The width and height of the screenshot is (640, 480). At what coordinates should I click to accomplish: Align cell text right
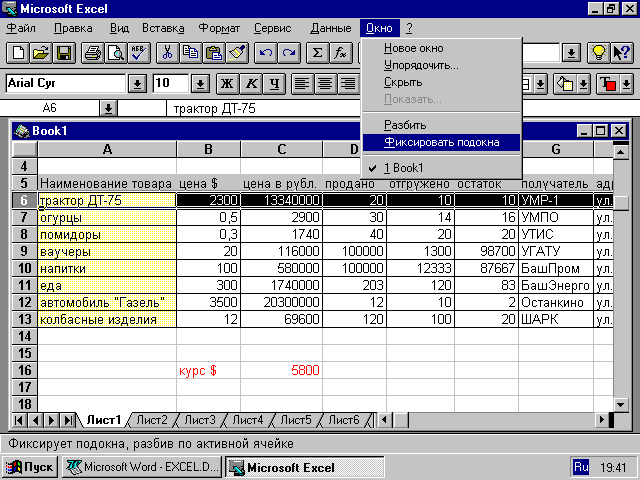click(x=348, y=84)
